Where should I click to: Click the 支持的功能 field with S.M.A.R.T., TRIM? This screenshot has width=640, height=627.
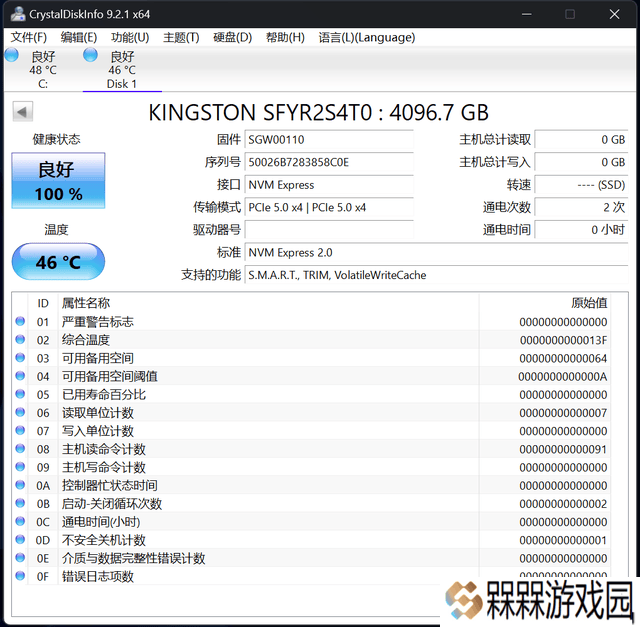pyautogui.click(x=436, y=275)
